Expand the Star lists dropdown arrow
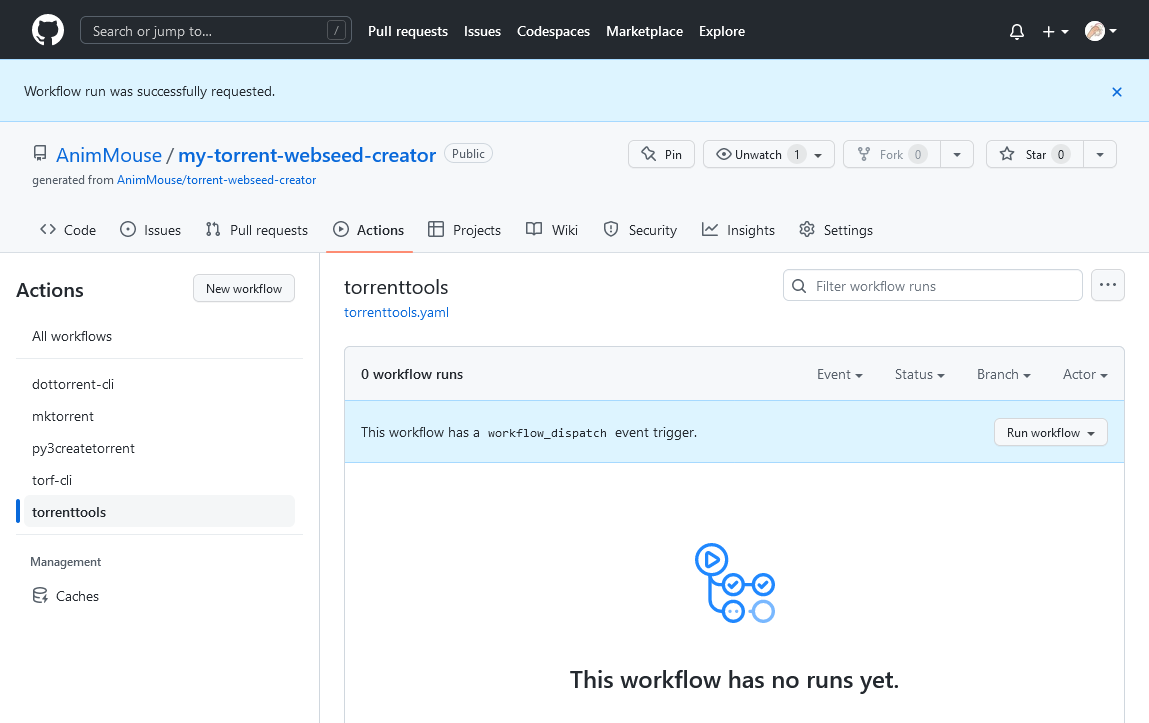 [x=1100, y=155]
